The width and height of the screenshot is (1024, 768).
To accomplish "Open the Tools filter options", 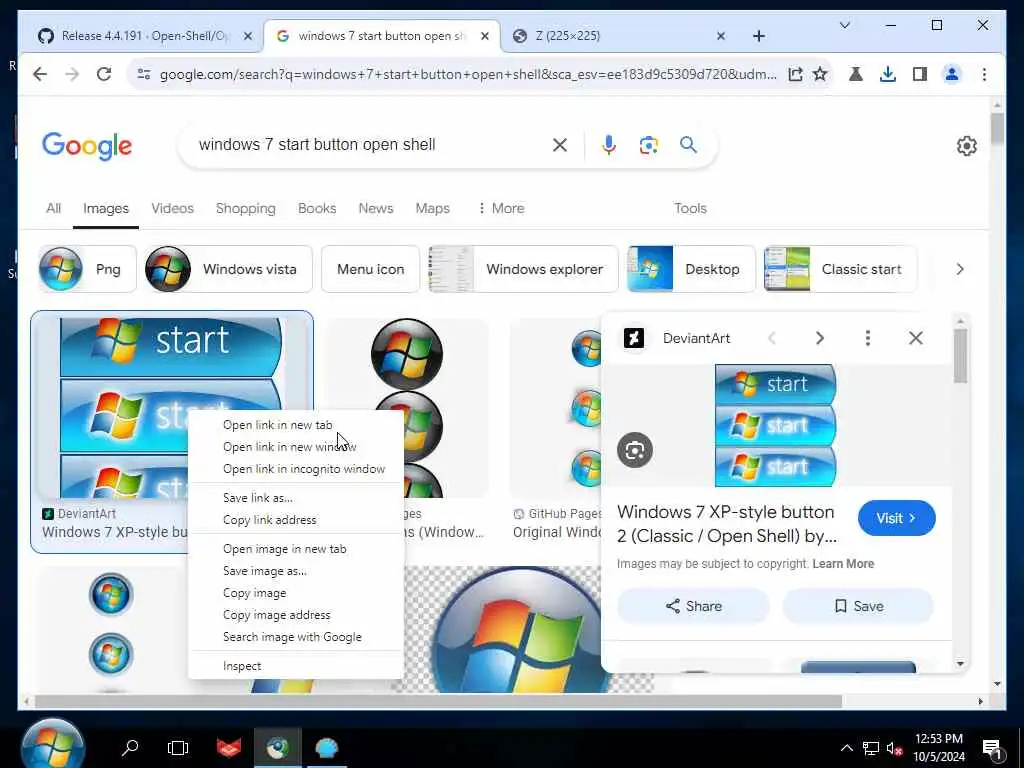I will pos(690,208).
